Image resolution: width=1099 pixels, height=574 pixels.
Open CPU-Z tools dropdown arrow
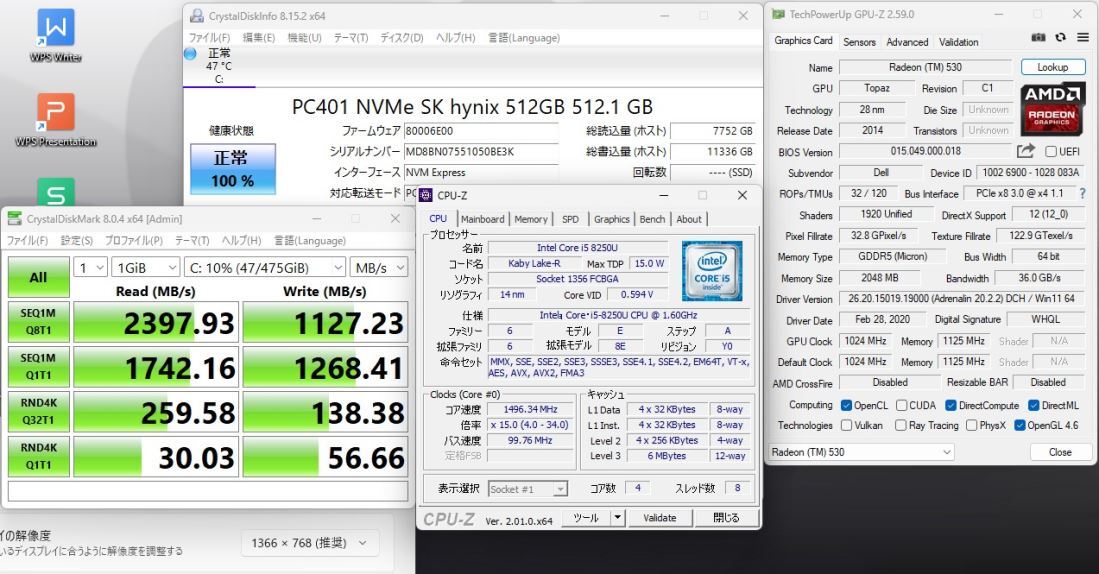617,518
